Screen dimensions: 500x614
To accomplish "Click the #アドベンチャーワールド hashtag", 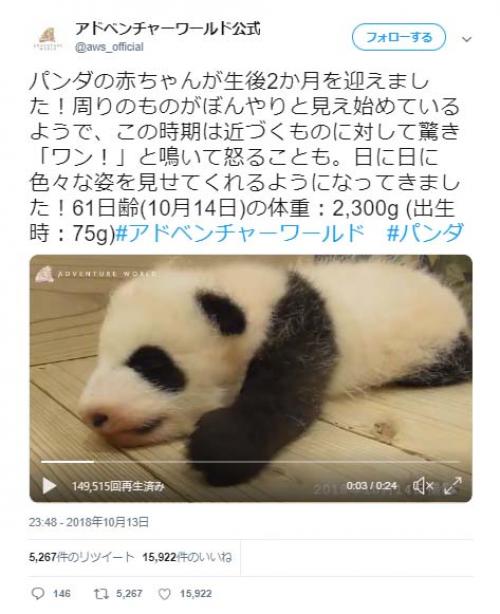I will click(241, 233).
